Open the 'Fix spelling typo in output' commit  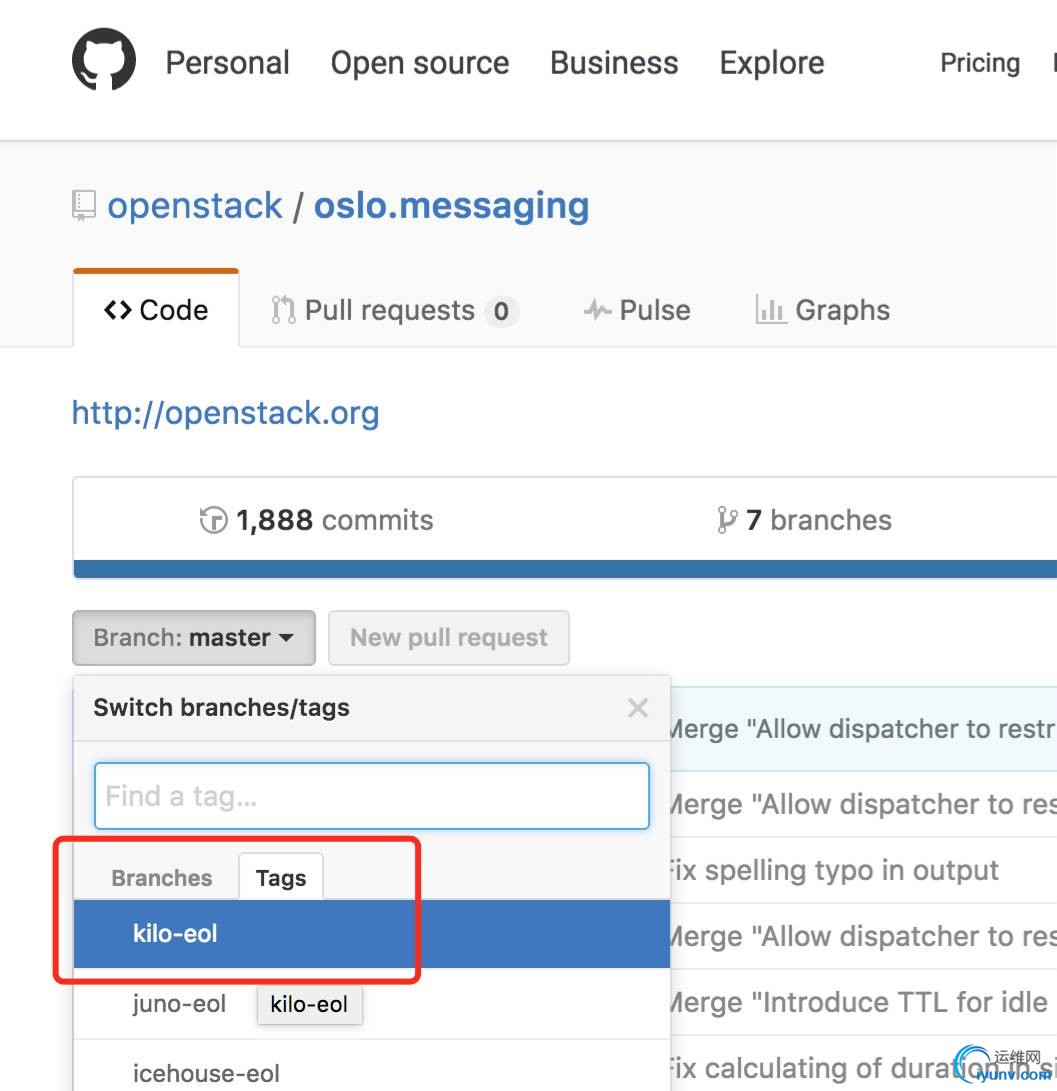833,870
